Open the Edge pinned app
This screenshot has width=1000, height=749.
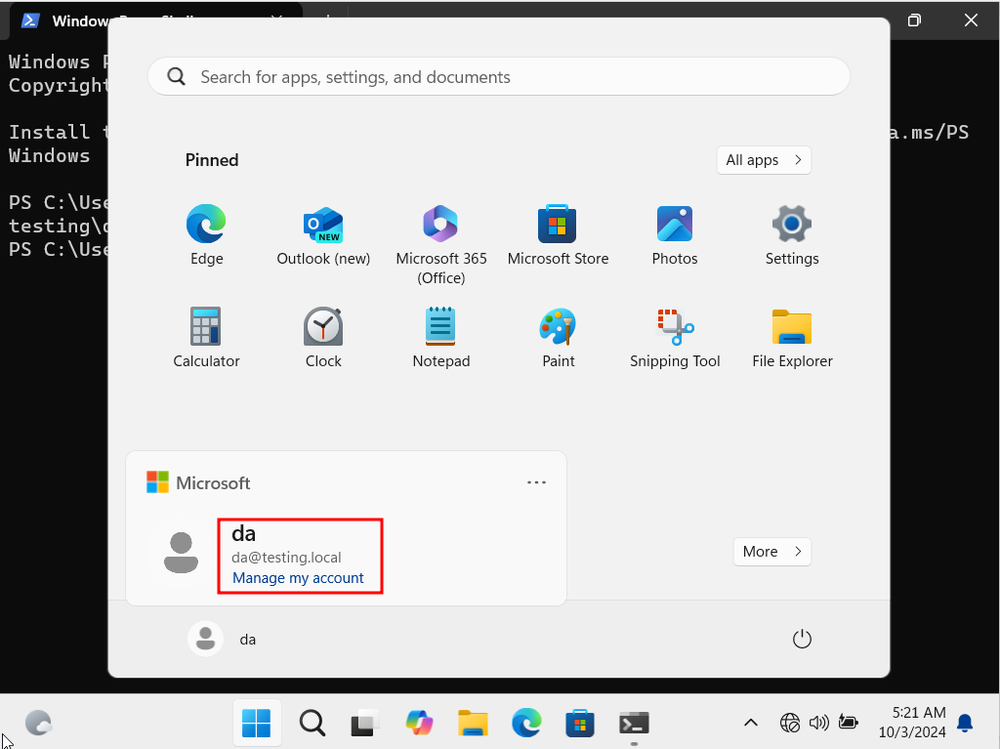pyautogui.click(x=206, y=235)
